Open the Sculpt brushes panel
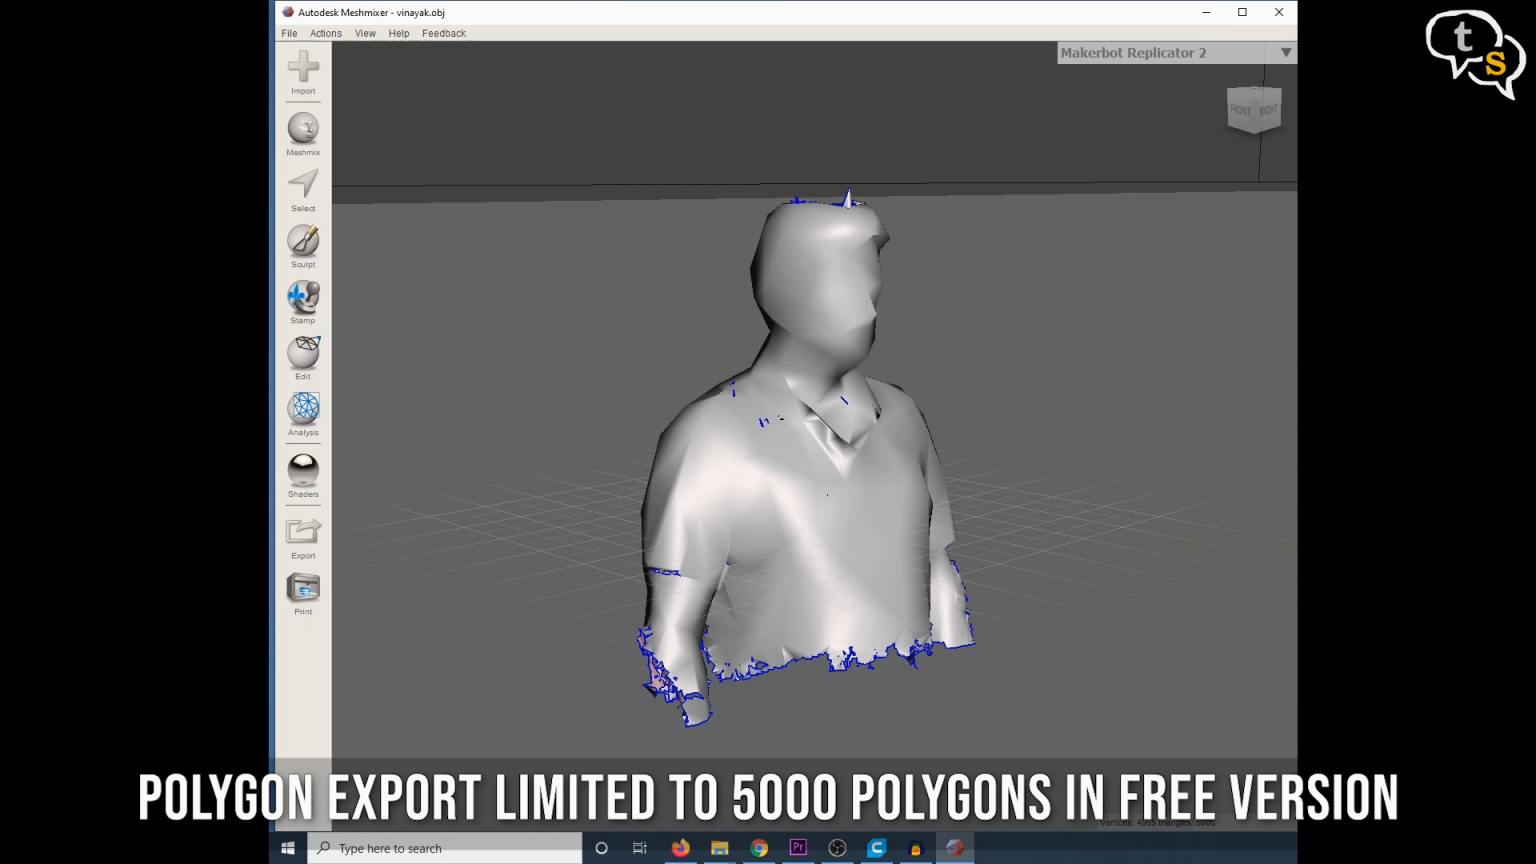This screenshot has width=1536, height=864. click(303, 243)
